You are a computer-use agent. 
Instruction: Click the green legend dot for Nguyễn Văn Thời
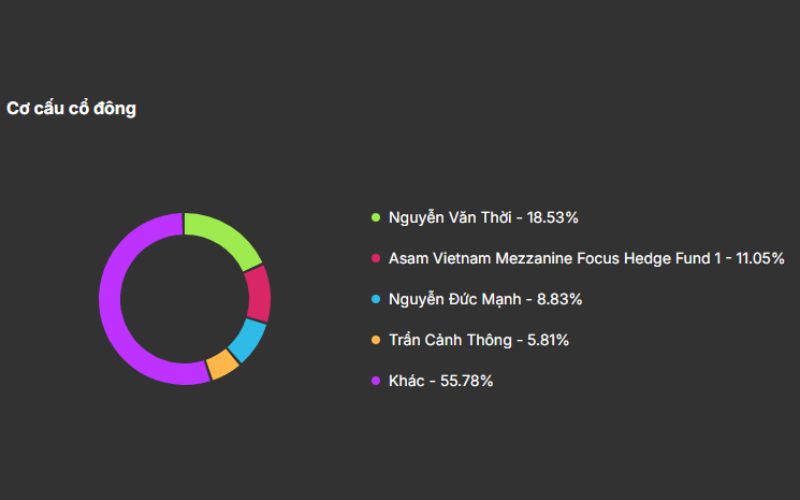point(376,217)
